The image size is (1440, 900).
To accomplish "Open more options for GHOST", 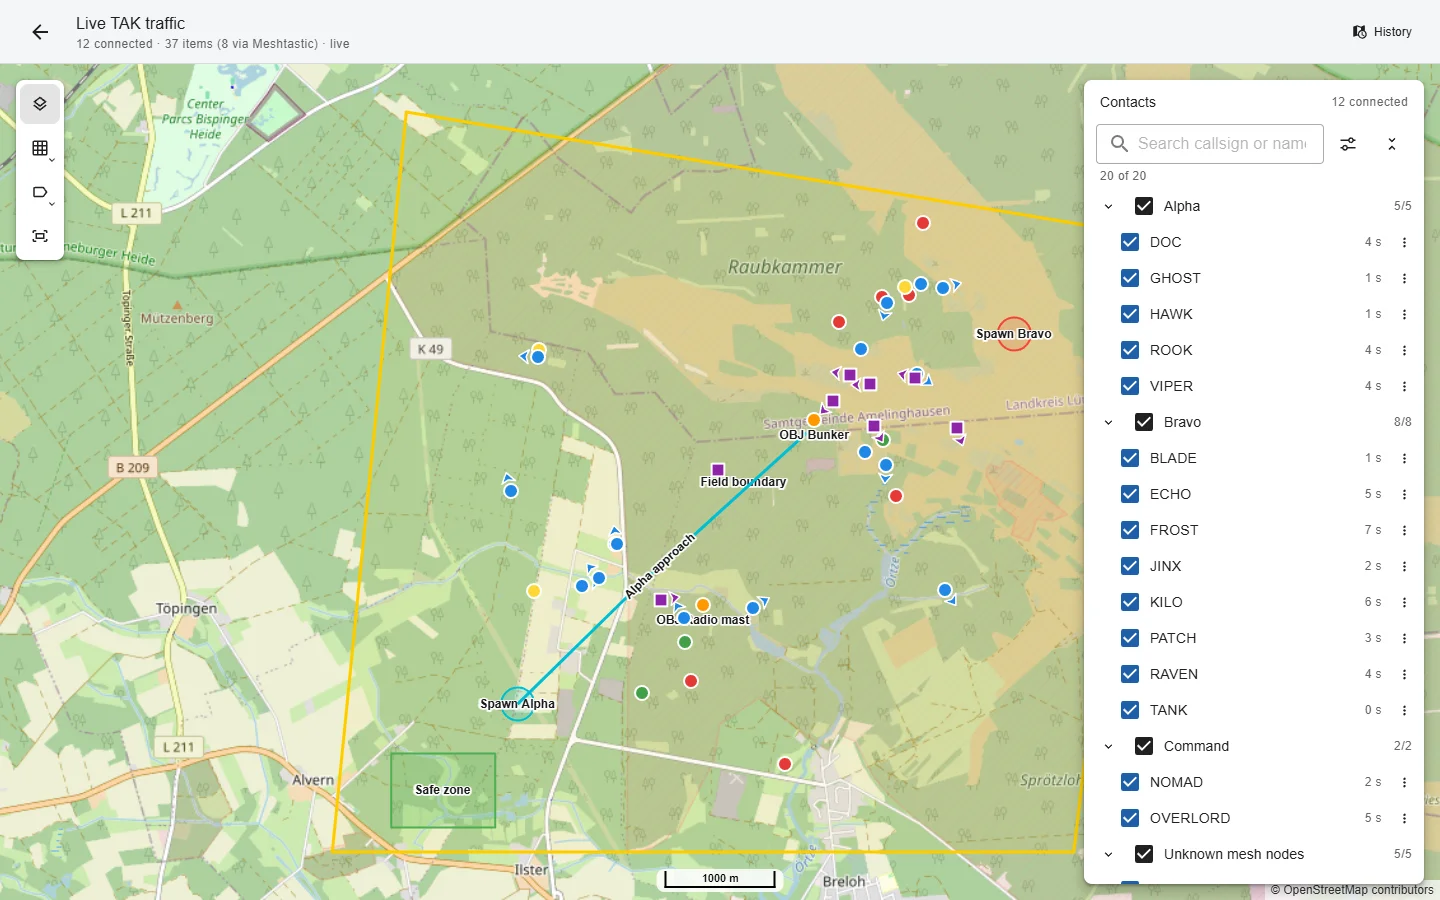I will pyautogui.click(x=1404, y=278).
